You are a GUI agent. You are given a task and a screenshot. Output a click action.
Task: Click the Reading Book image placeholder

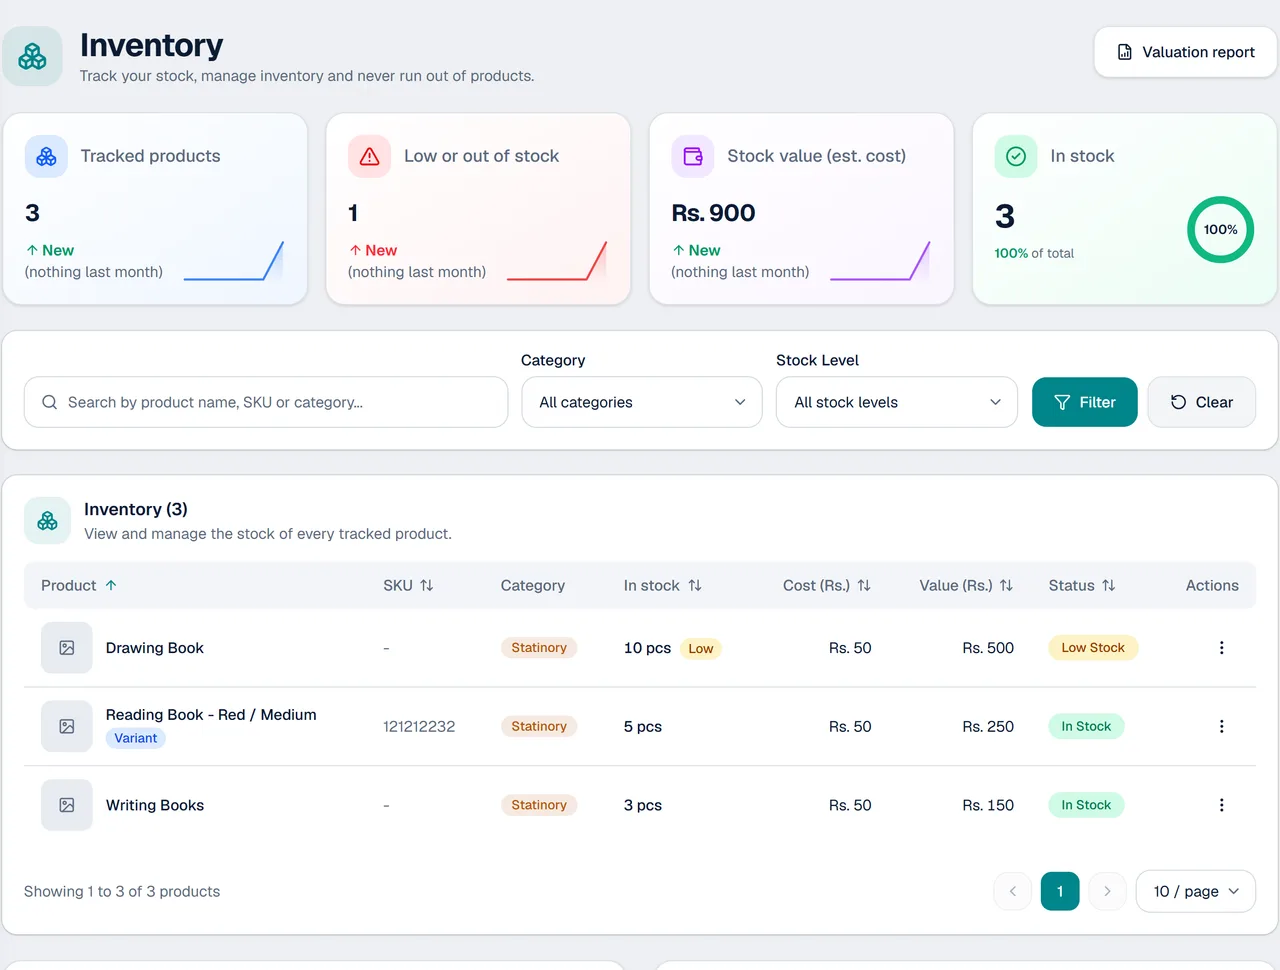[x=67, y=727]
